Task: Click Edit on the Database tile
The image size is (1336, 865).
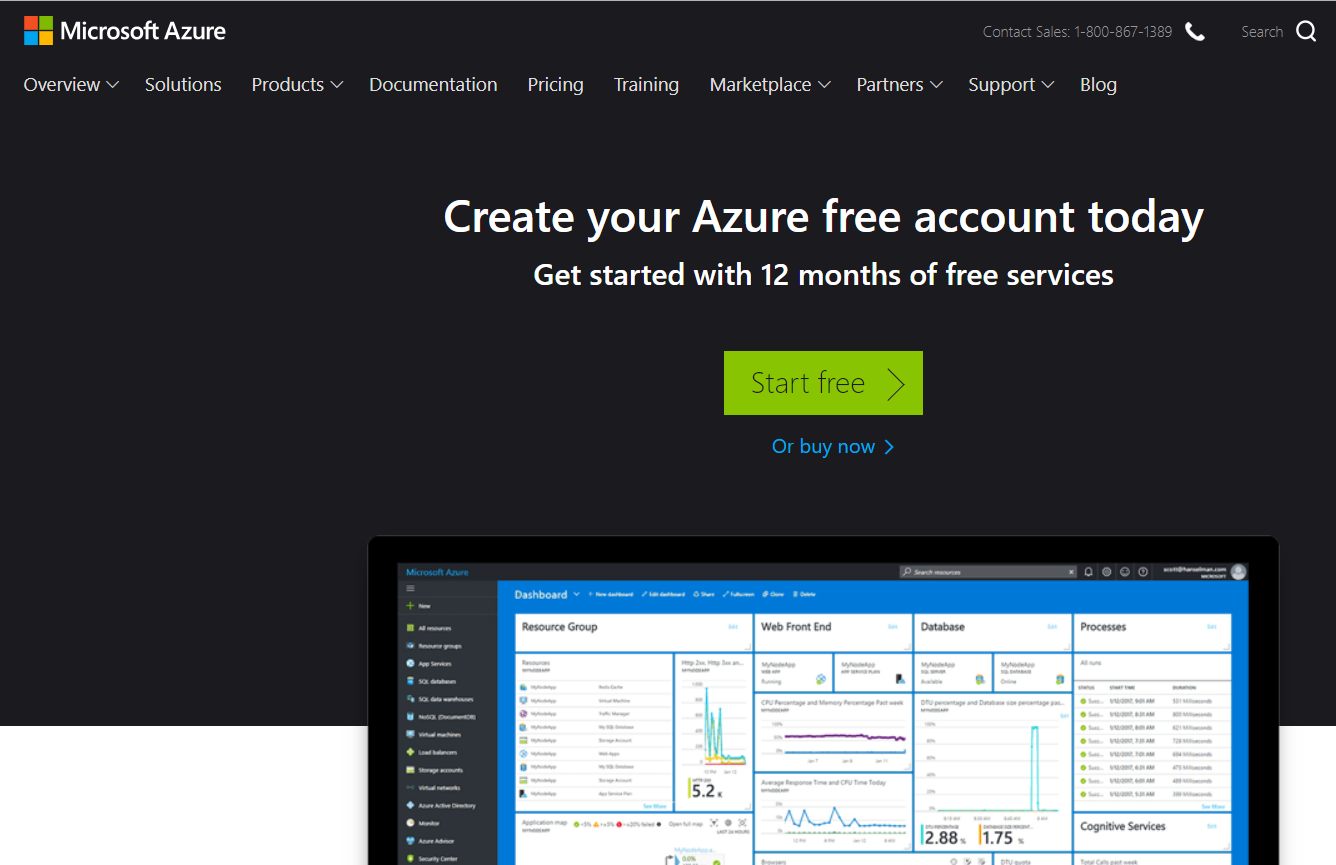Action: (1052, 627)
